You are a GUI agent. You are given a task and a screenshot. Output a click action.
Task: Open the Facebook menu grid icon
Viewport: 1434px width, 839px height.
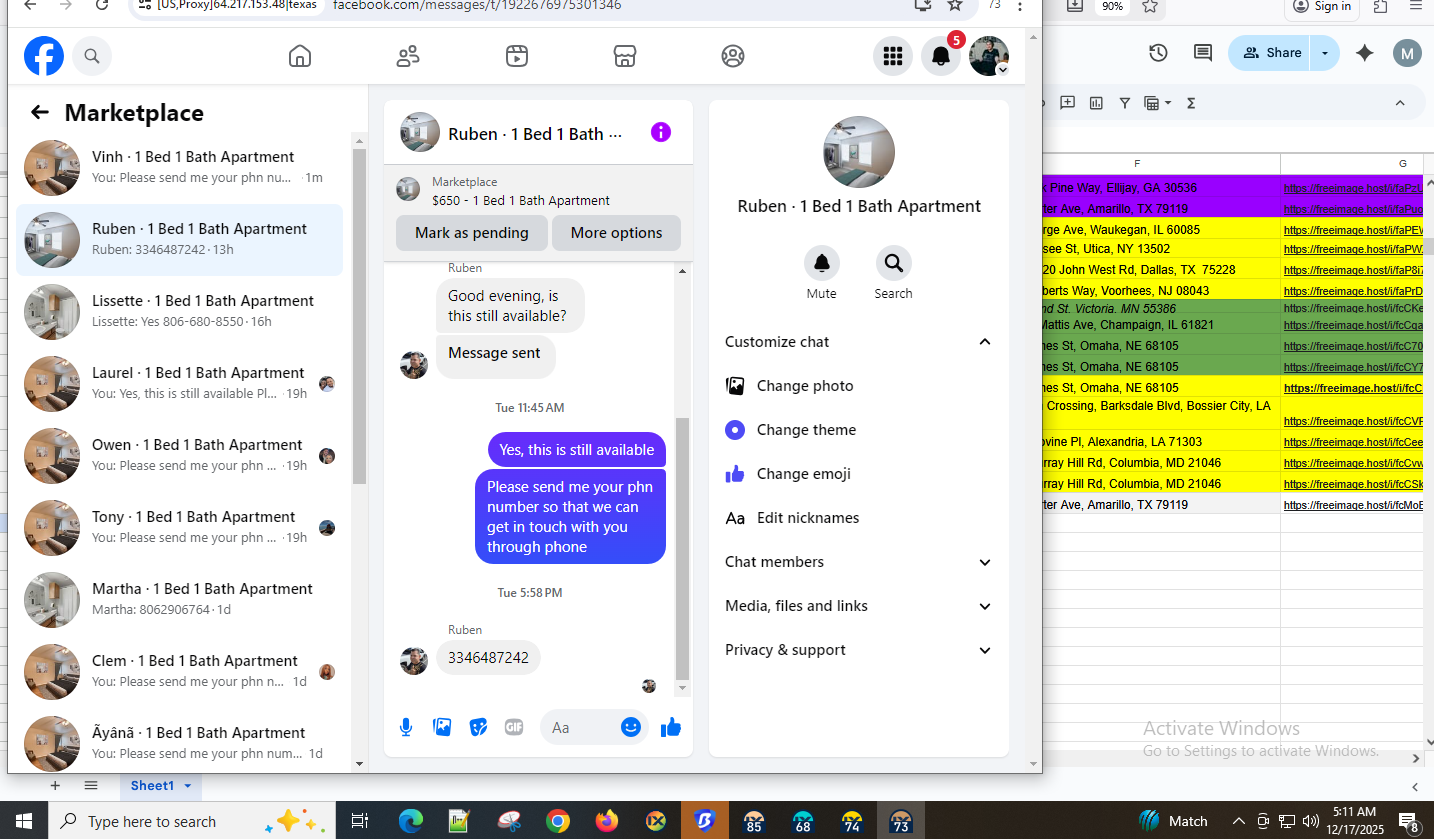[893, 56]
